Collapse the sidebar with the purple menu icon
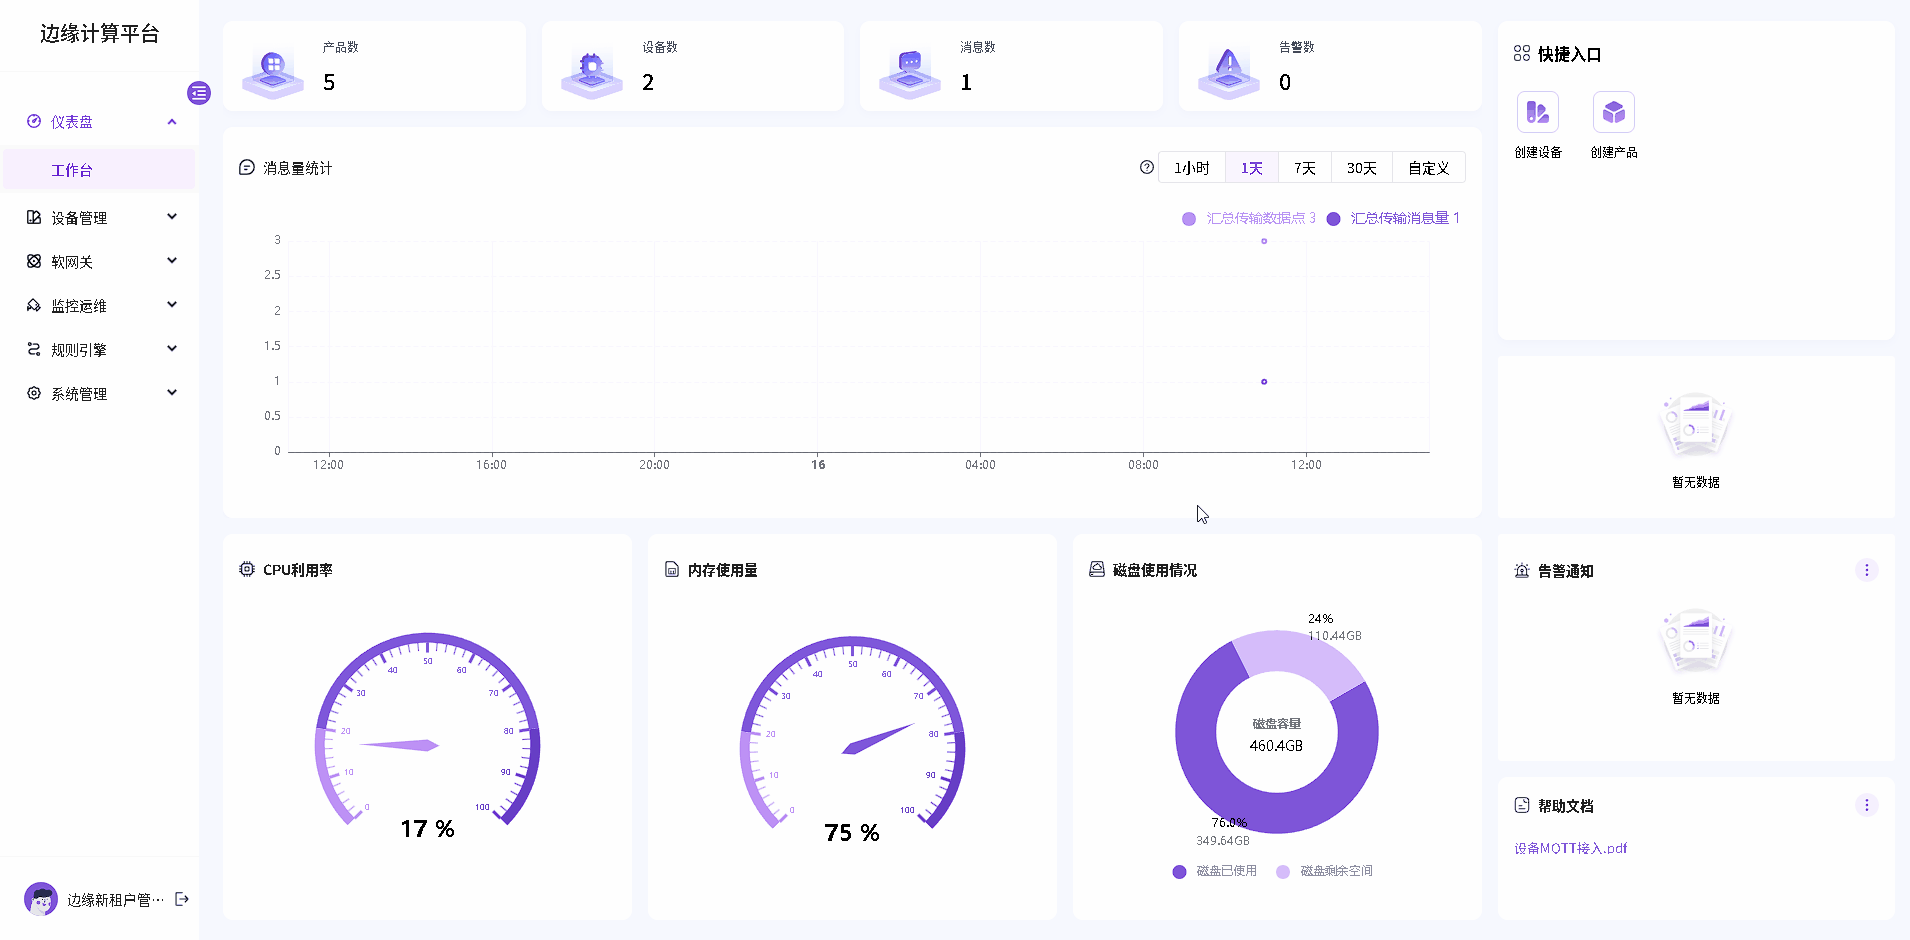This screenshot has height=940, width=1910. click(199, 93)
